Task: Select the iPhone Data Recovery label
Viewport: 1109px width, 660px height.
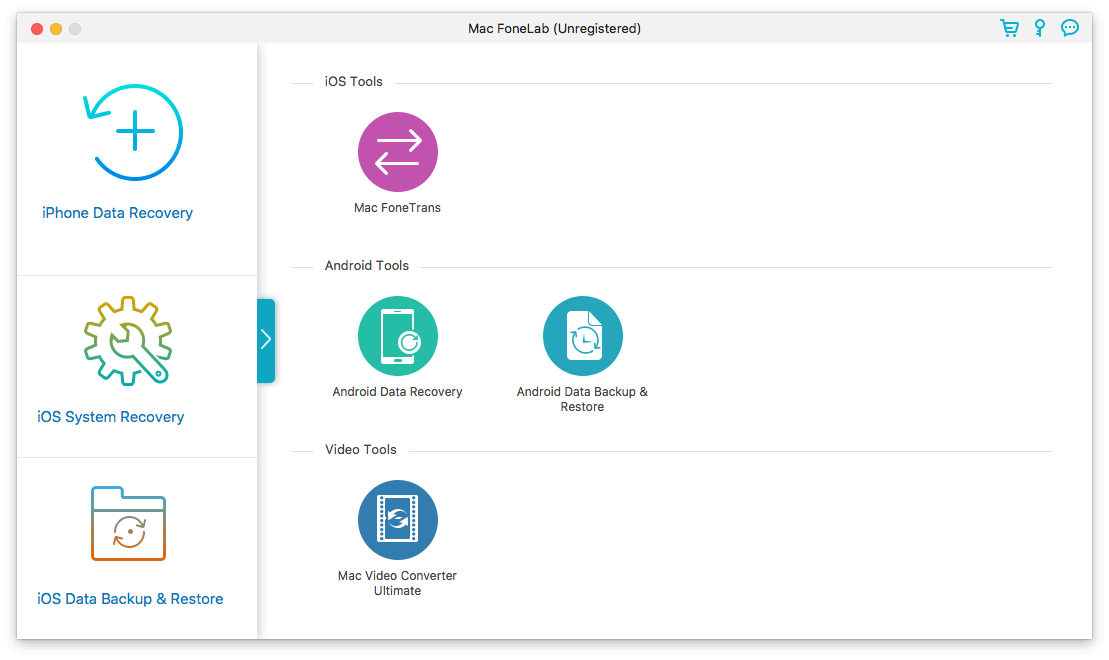Action: pos(117,213)
